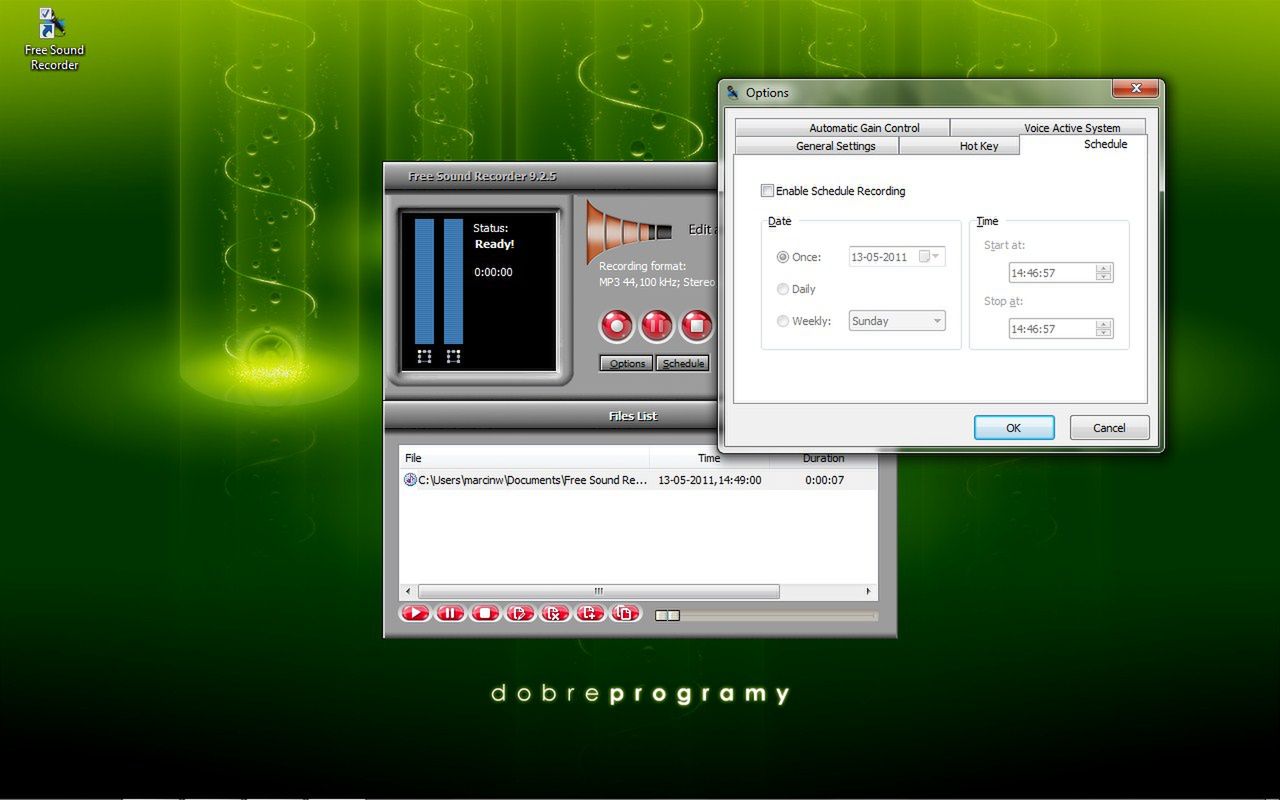Viewport: 1280px width, 800px height.
Task: Click the 13-05-2011,14:49:00 time cell
Action: click(709, 480)
